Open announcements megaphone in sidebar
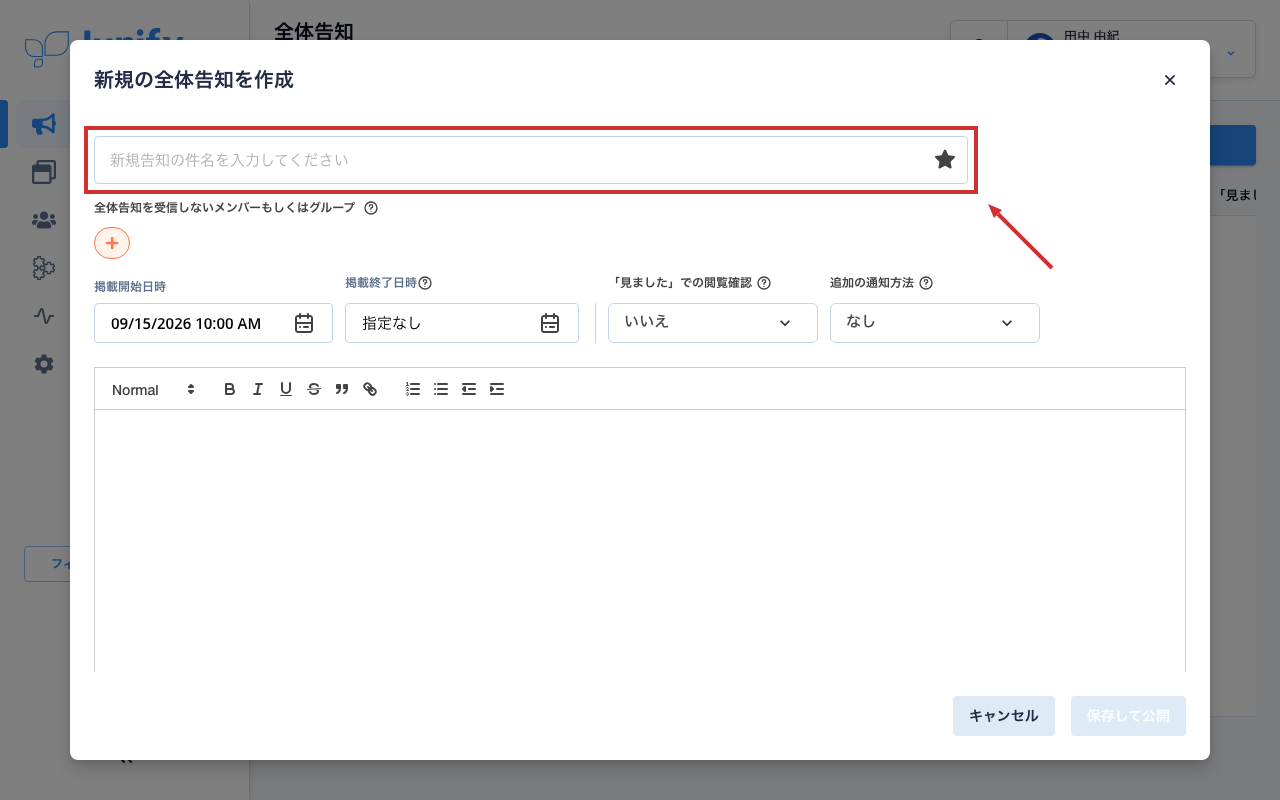 pyautogui.click(x=44, y=124)
